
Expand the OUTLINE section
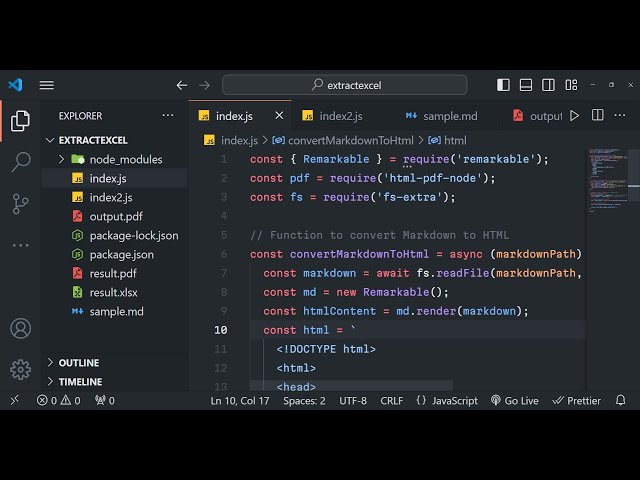(51, 363)
